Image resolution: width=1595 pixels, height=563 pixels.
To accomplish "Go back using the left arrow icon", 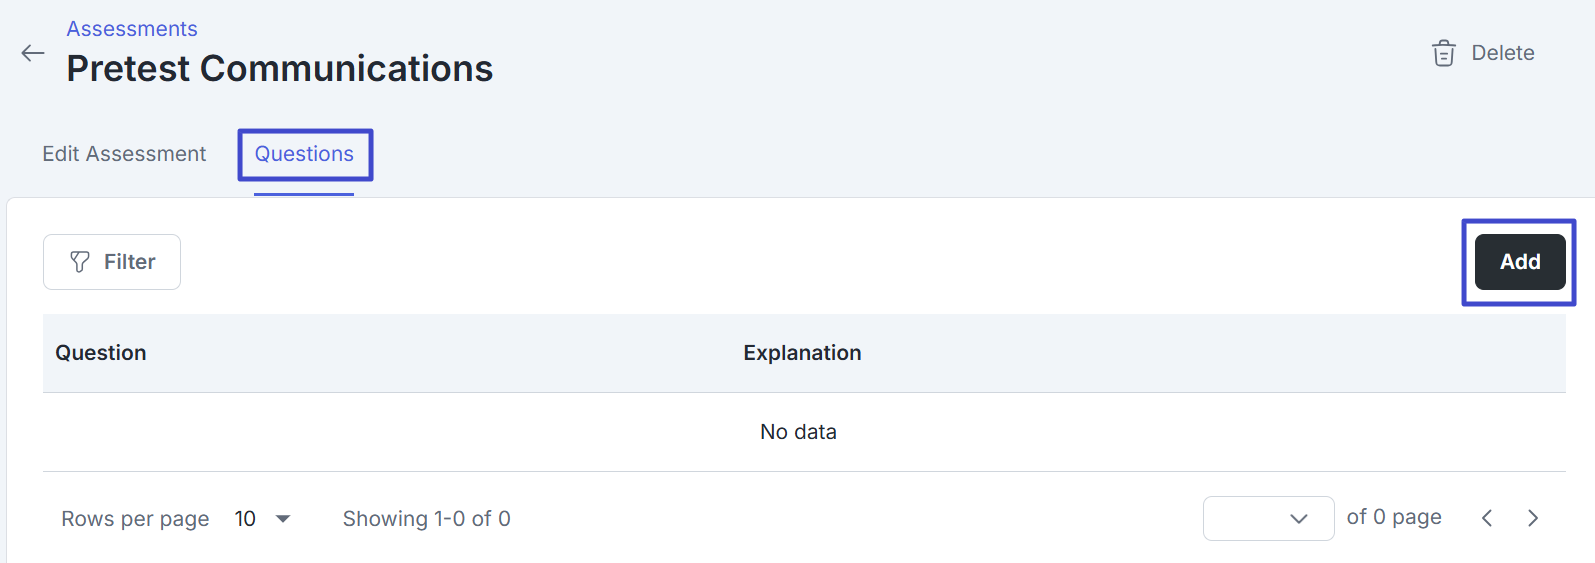I will 33,53.
